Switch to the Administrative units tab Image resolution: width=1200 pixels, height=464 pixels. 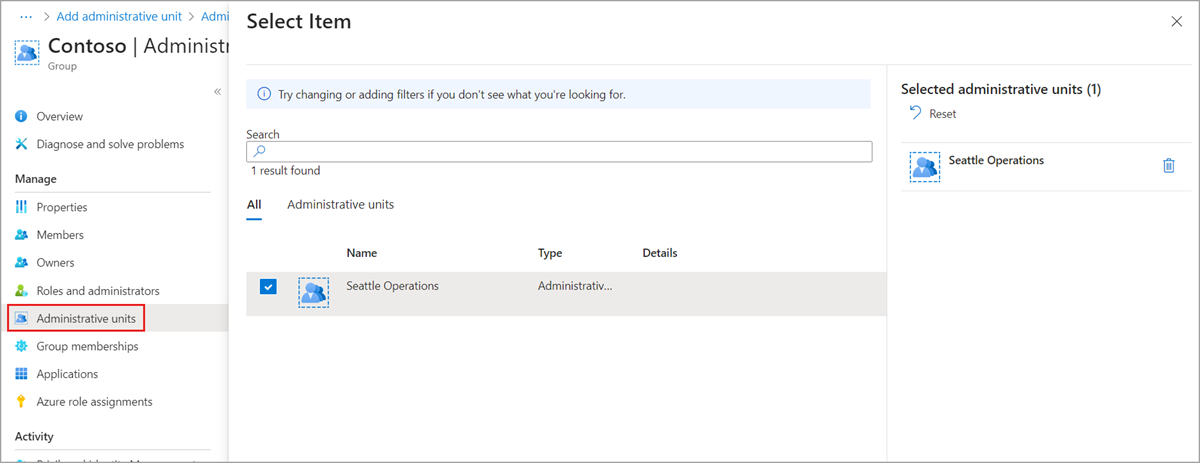pyautogui.click(x=340, y=205)
